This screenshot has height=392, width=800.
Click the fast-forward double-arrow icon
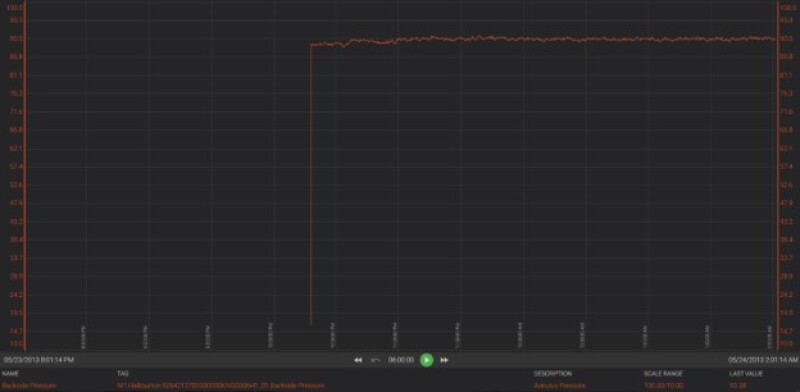444,360
